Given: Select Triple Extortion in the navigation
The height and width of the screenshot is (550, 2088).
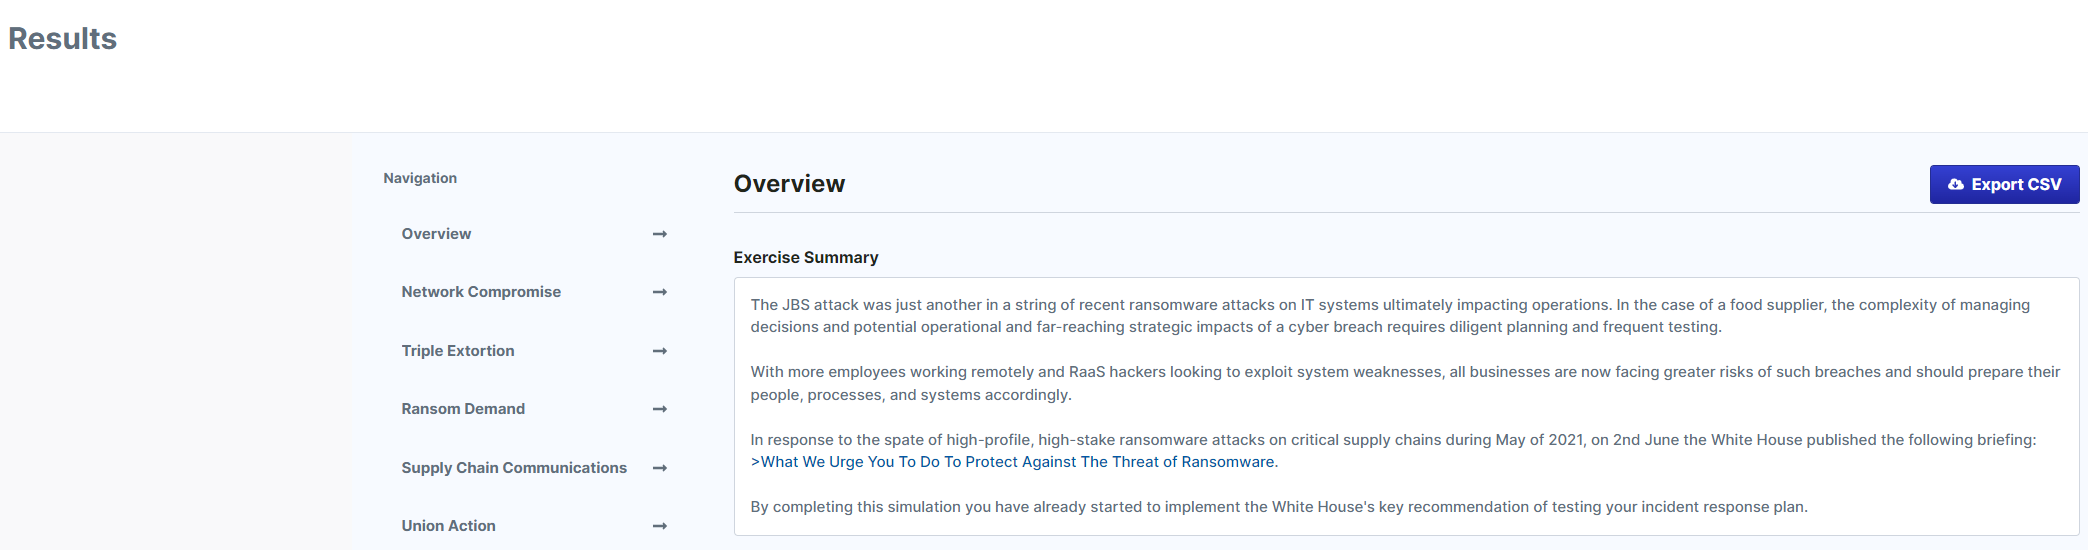Looking at the screenshot, I should click(458, 351).
